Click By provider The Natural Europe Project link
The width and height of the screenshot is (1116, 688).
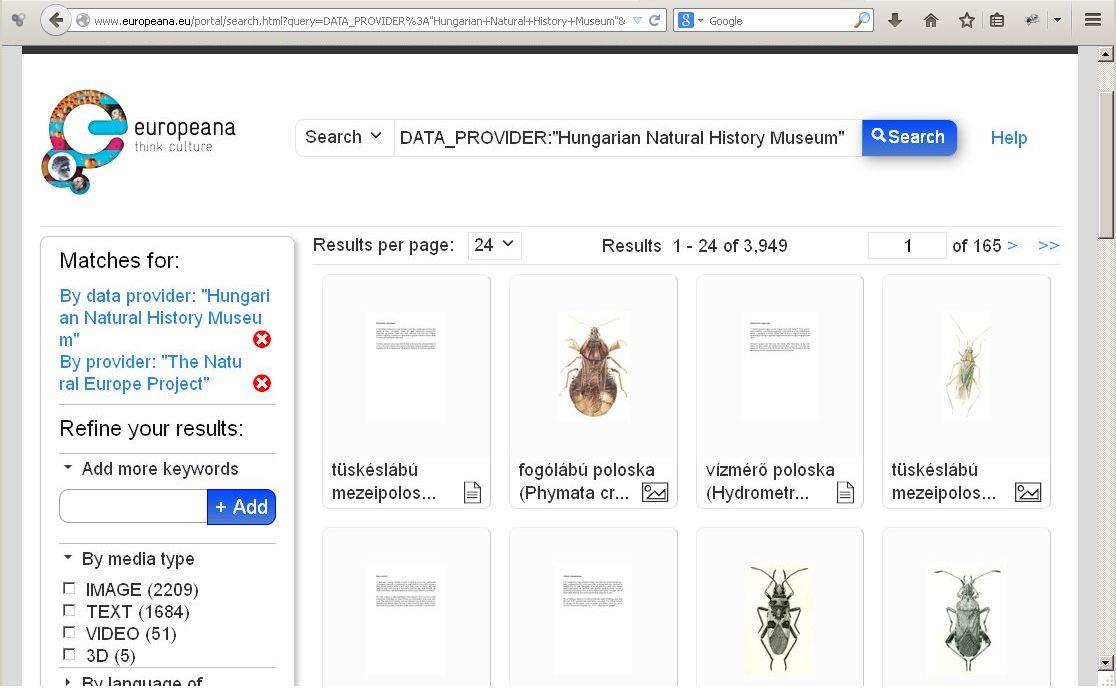(x=150, y=373)
